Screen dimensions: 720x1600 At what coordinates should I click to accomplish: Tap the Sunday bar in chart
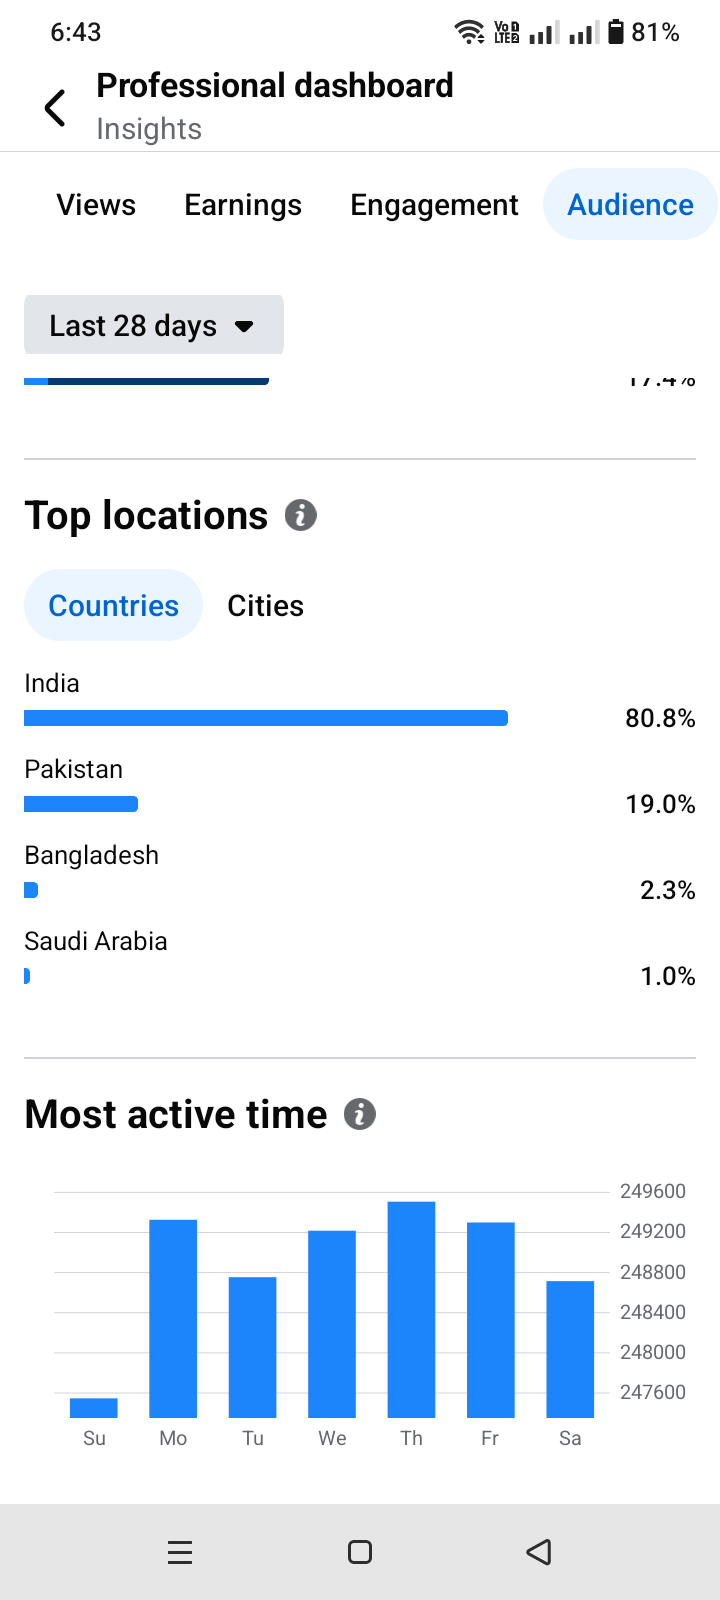pyautogui.click(x=94, y=1408)
